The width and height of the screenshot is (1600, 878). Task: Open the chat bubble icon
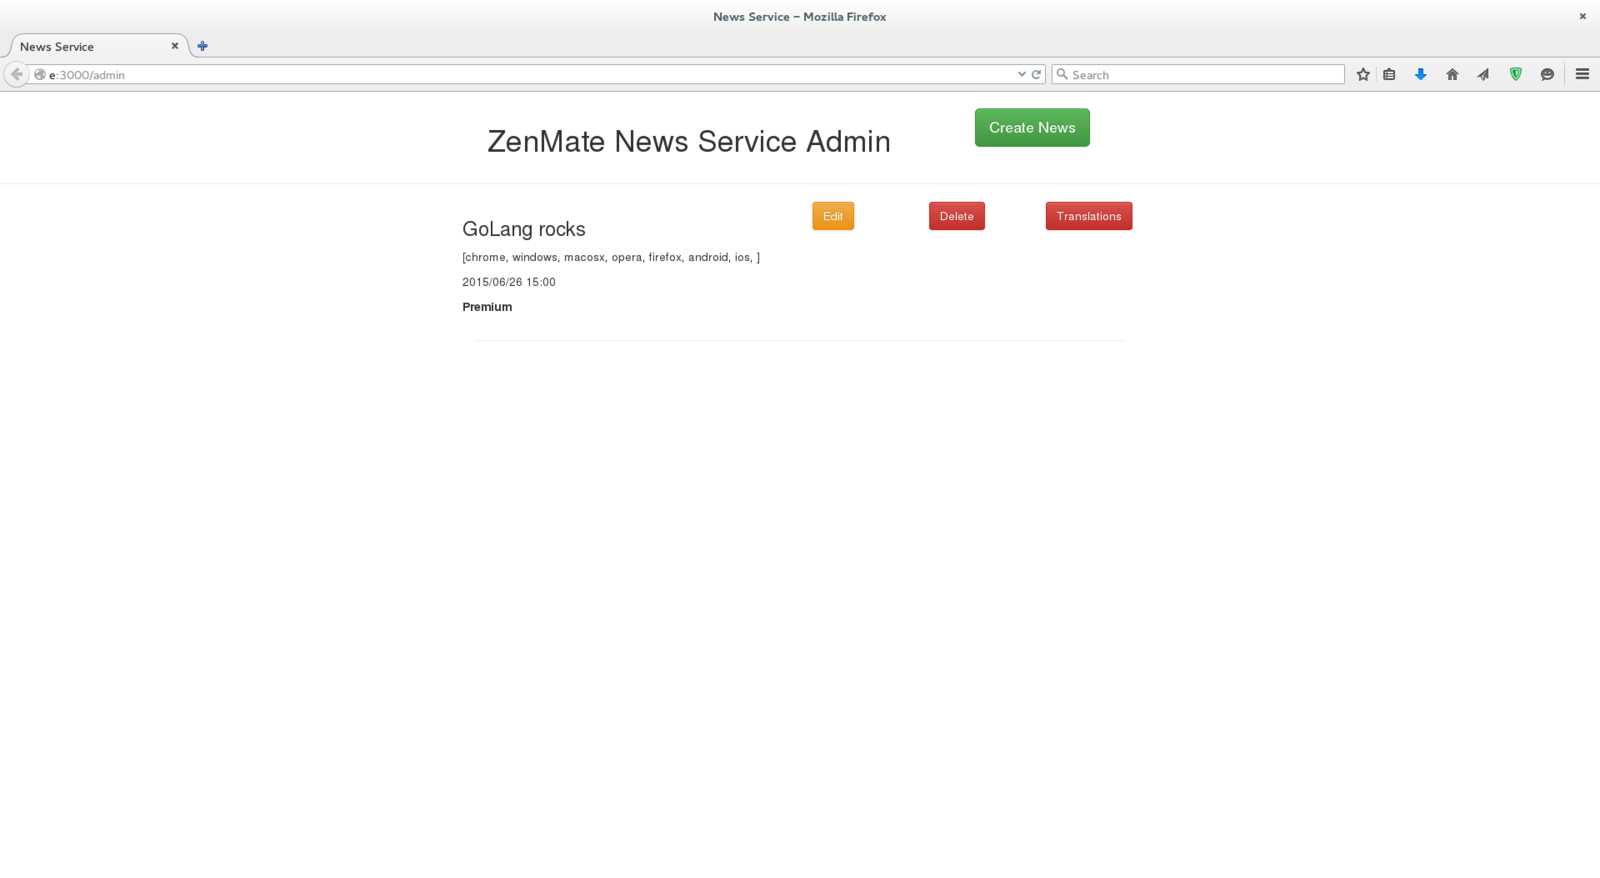tap(1547, 74)
